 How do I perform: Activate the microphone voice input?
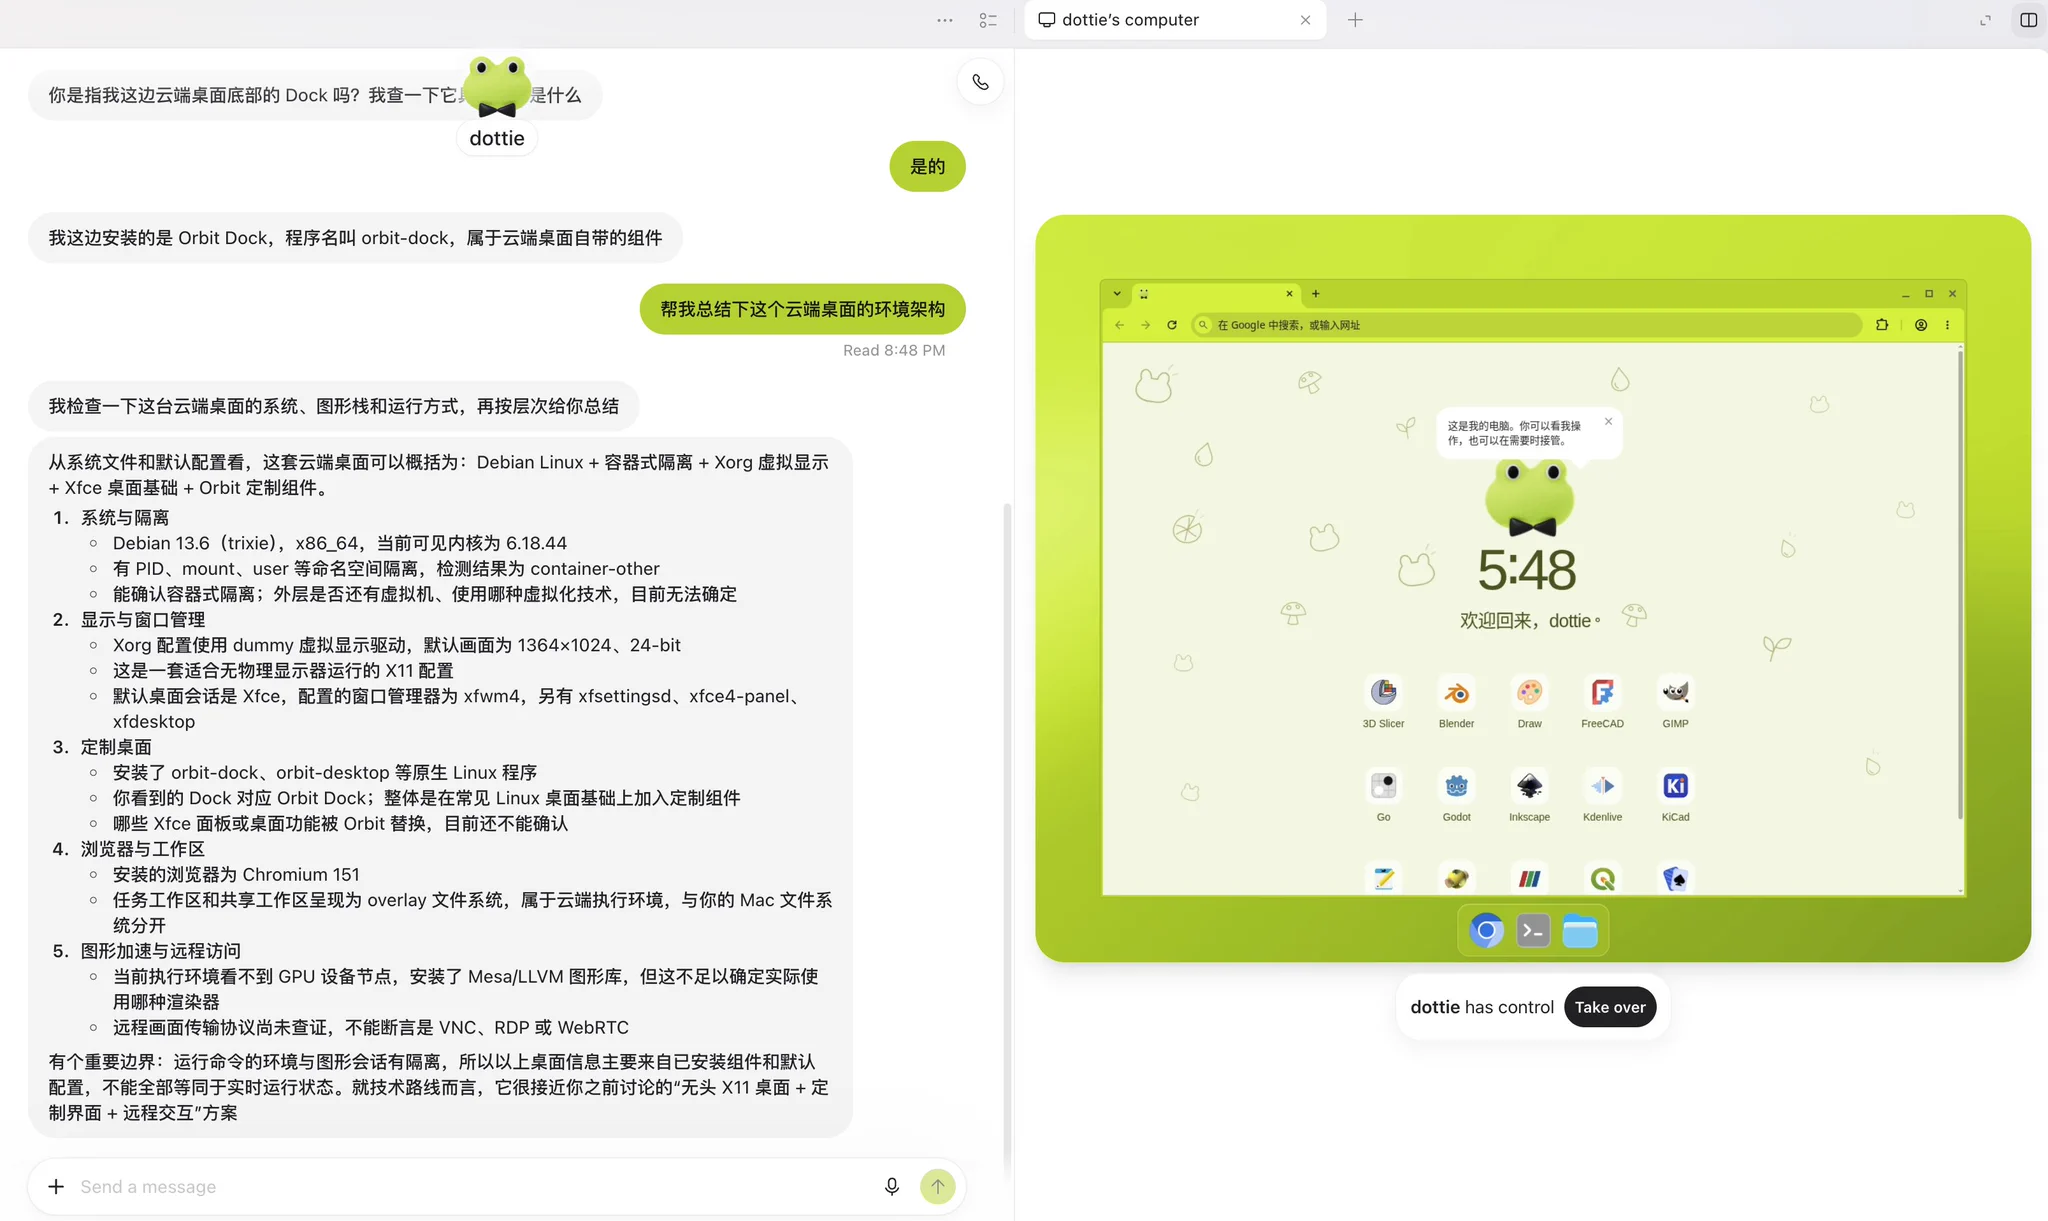point(892,1186)
